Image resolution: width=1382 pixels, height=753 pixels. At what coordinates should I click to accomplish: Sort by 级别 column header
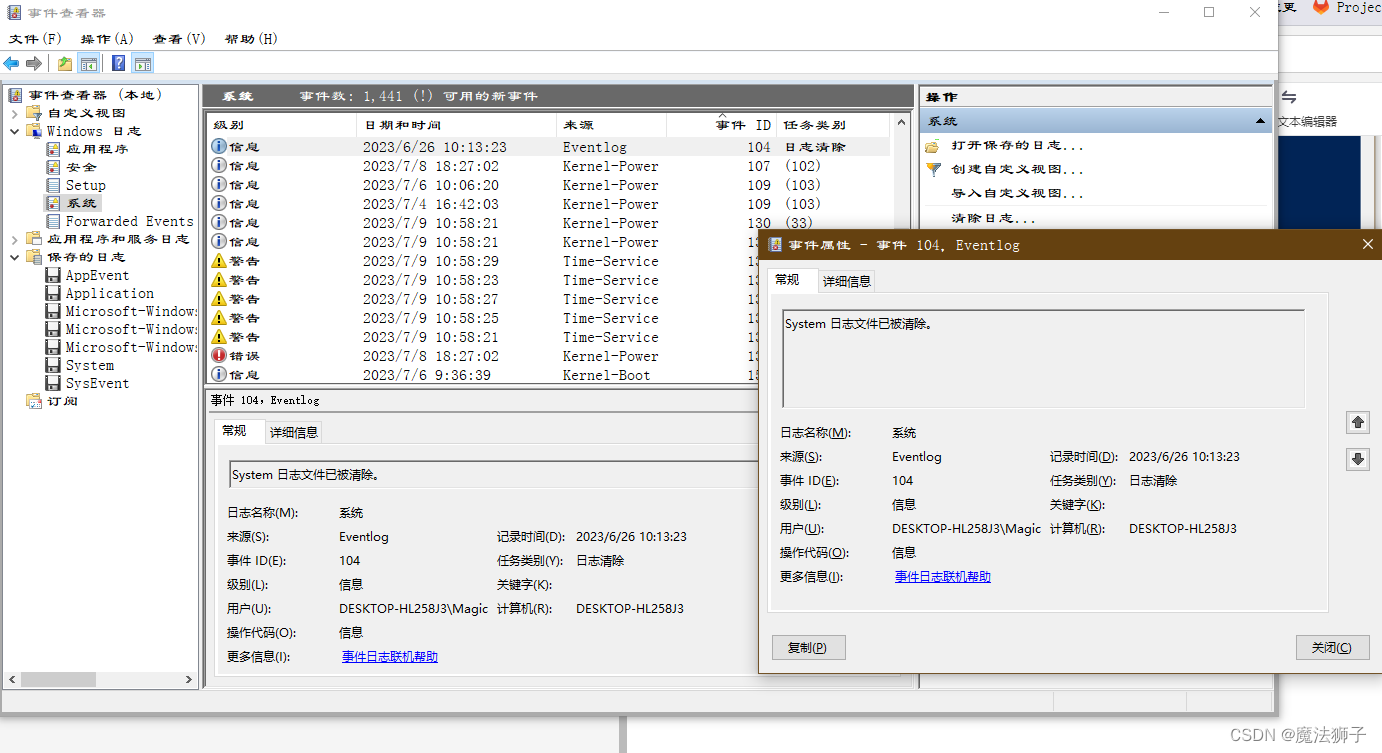[x=282, y=125]
